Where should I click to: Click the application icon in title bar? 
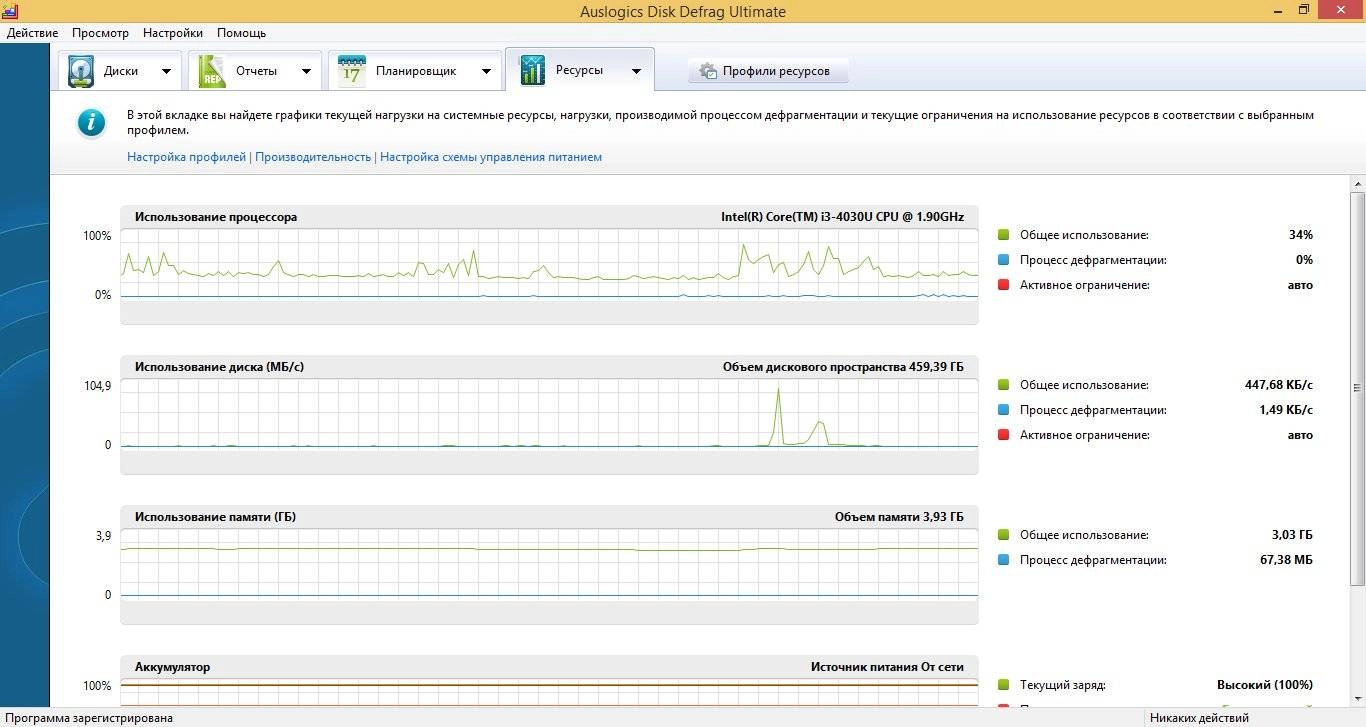(x=12, y=11)
